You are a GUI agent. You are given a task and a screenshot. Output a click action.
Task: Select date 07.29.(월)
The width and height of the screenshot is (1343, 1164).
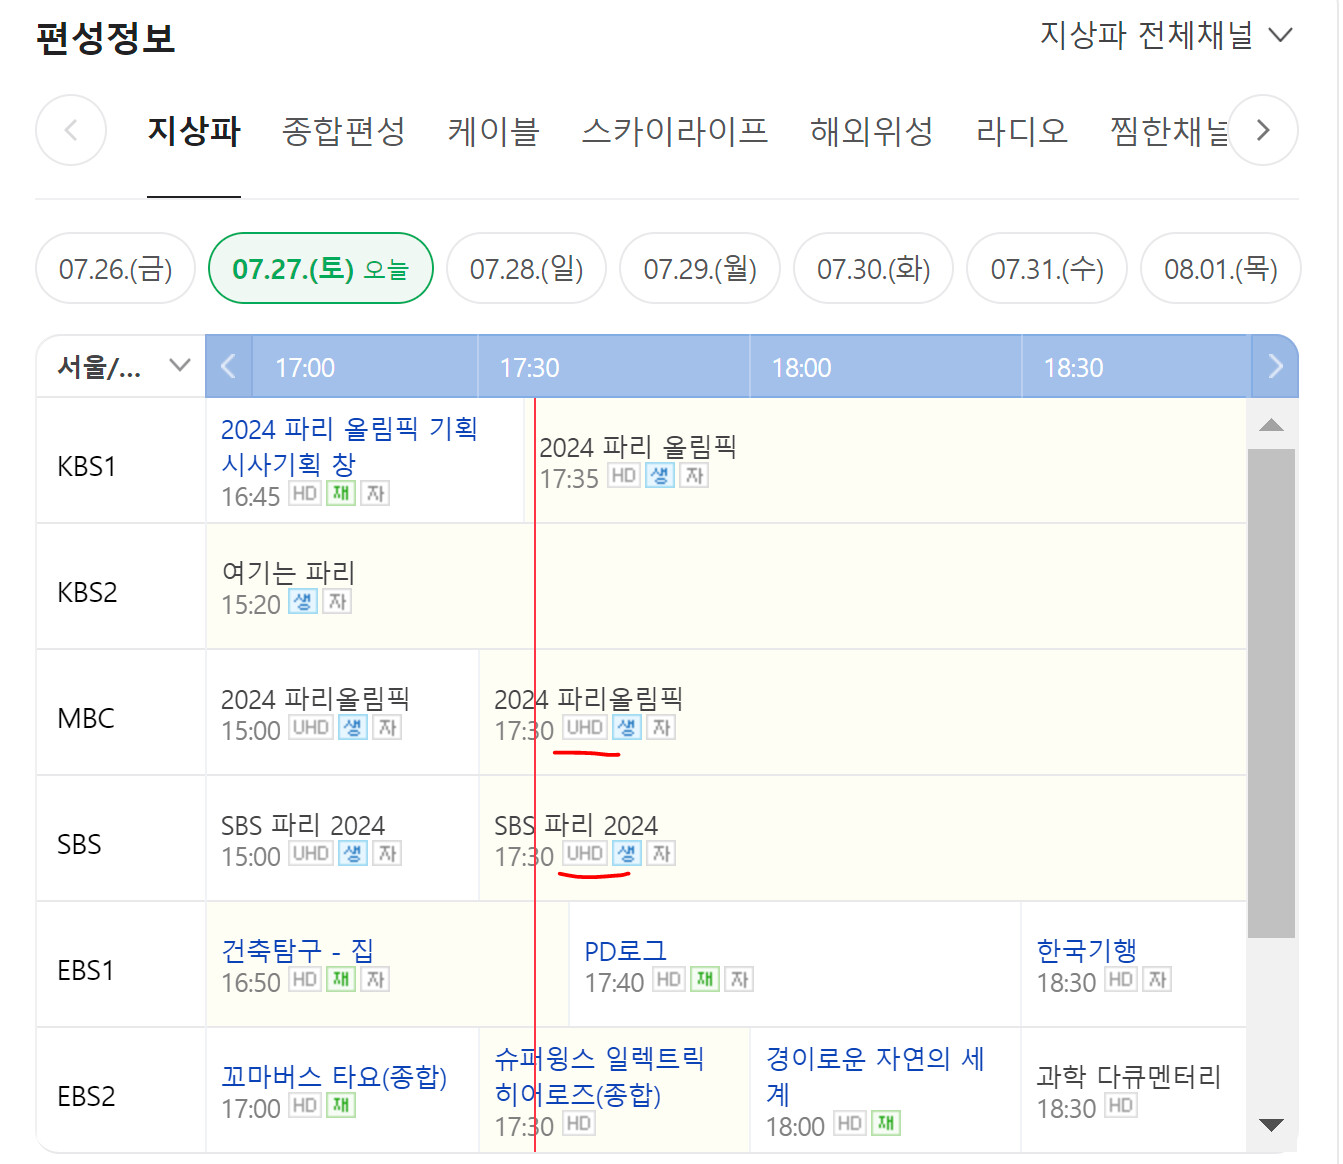pos(700,268)
